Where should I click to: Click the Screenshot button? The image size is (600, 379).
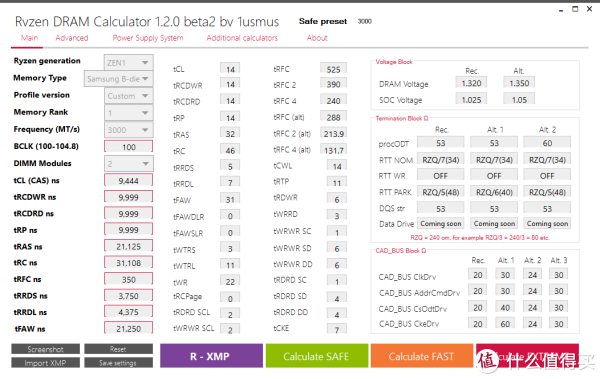coord(46,349)
